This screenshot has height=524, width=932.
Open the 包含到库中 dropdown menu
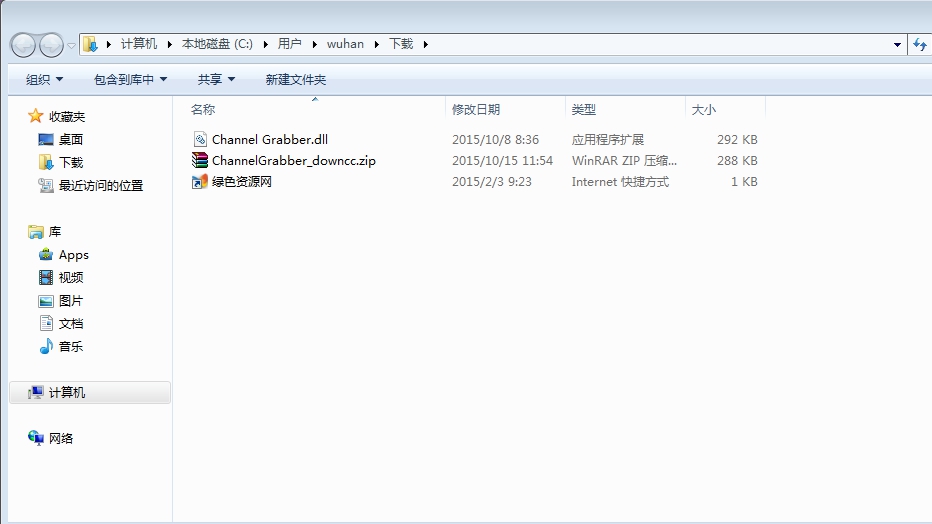pyautogui.click(x=130, y=79)
